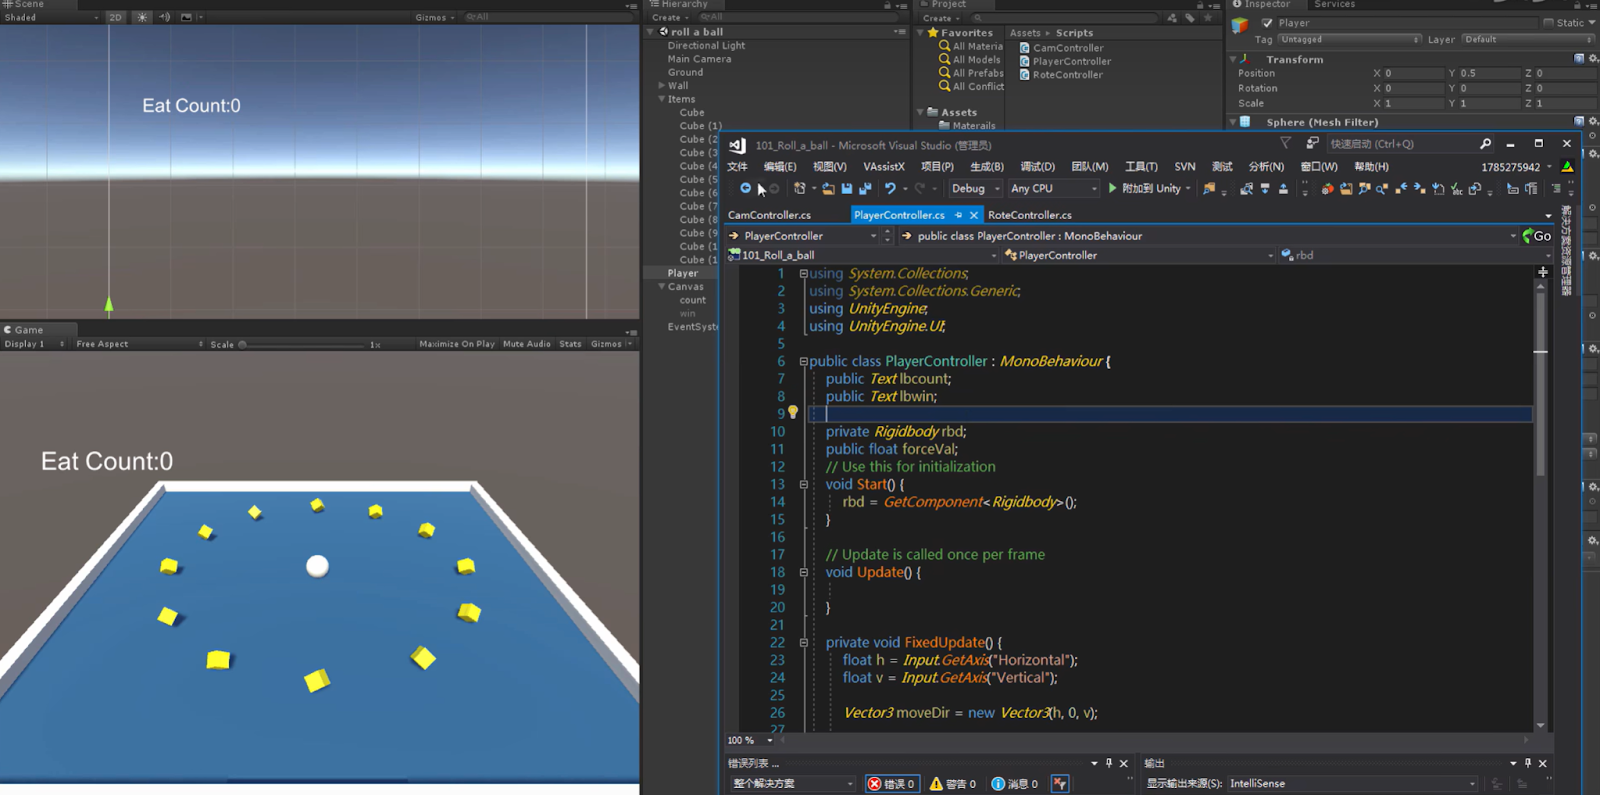
Task: Toggle scene lighting sun icon
Action: tap(142, 17)
